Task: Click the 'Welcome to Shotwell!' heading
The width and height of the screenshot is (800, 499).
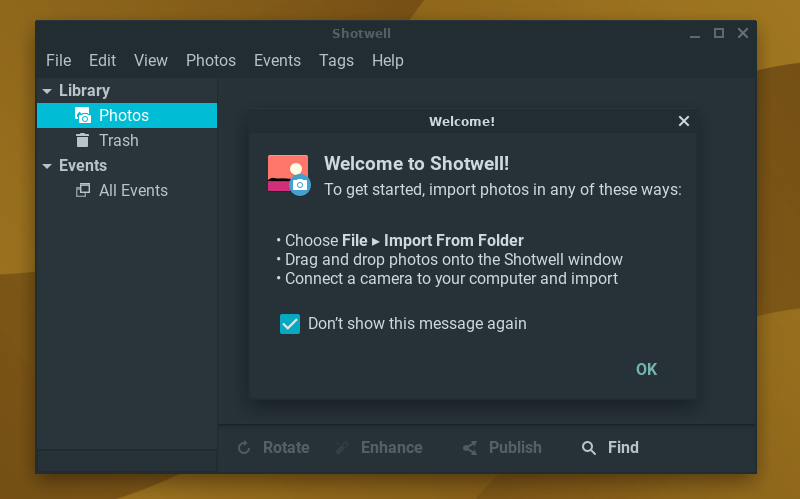Action: coord(416,164)
